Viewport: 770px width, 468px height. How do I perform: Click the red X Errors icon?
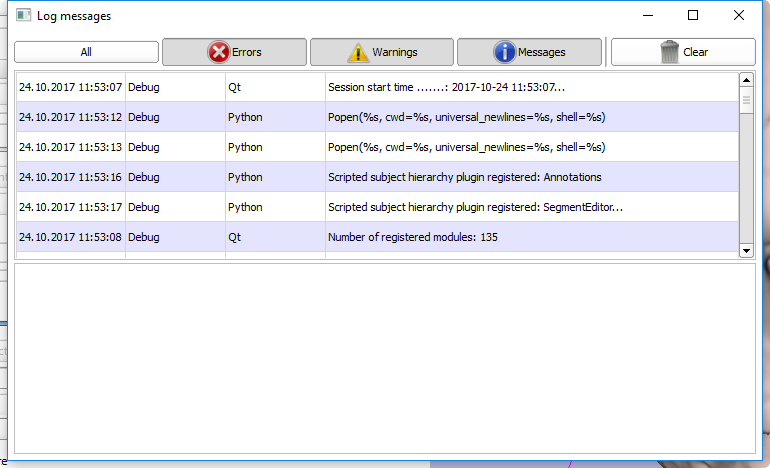[219, 52]
